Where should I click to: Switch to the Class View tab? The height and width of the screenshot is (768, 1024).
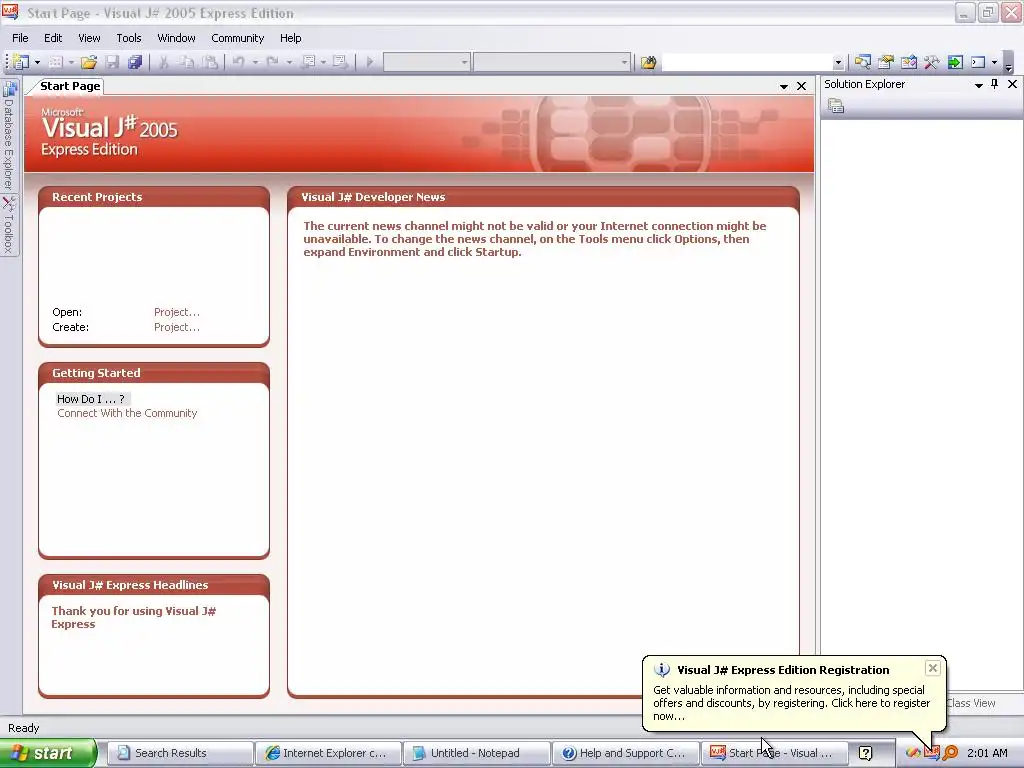click(x=970, y=703)
